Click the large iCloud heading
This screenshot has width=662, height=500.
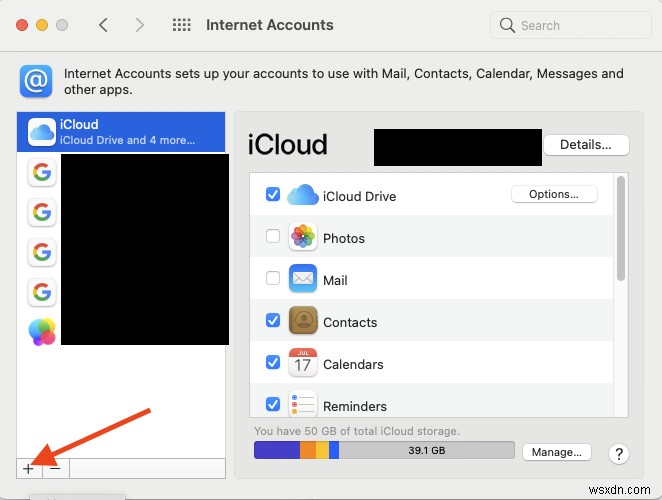point(287,144)
